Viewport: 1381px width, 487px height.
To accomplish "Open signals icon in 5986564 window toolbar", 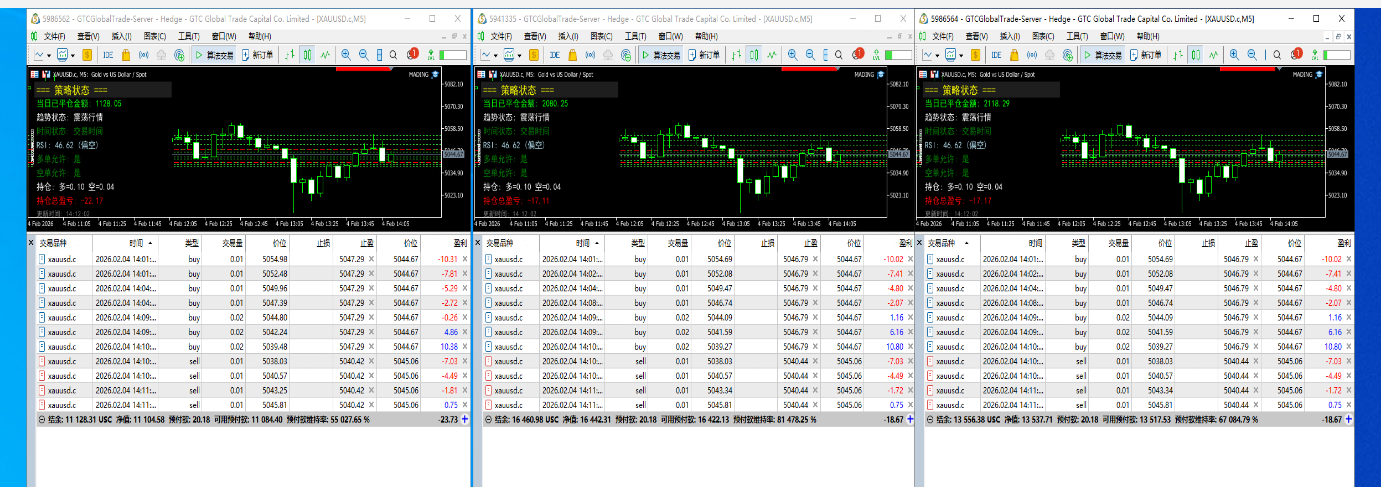I will coord(1032,55).
